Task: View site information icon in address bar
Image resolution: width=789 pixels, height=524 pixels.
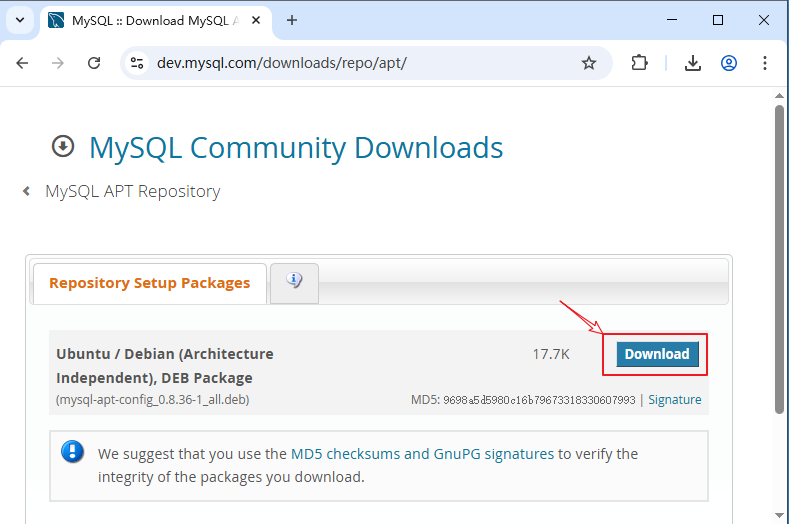Action: [137, 63]
